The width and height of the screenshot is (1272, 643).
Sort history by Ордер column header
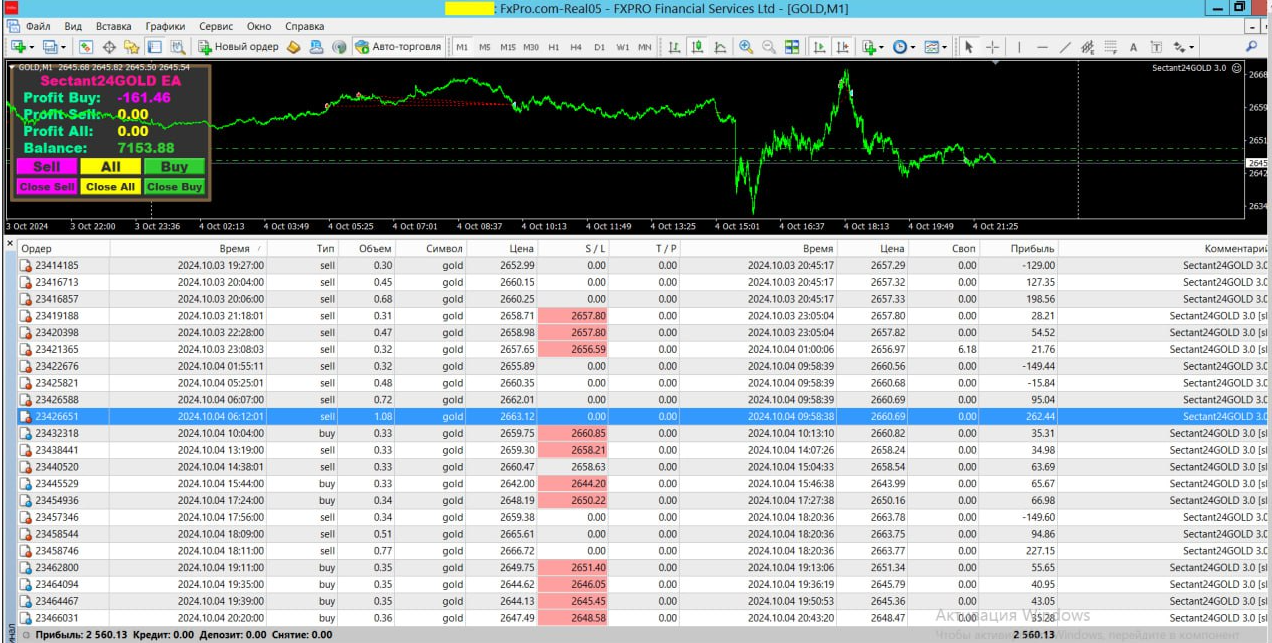pos(63,249)
